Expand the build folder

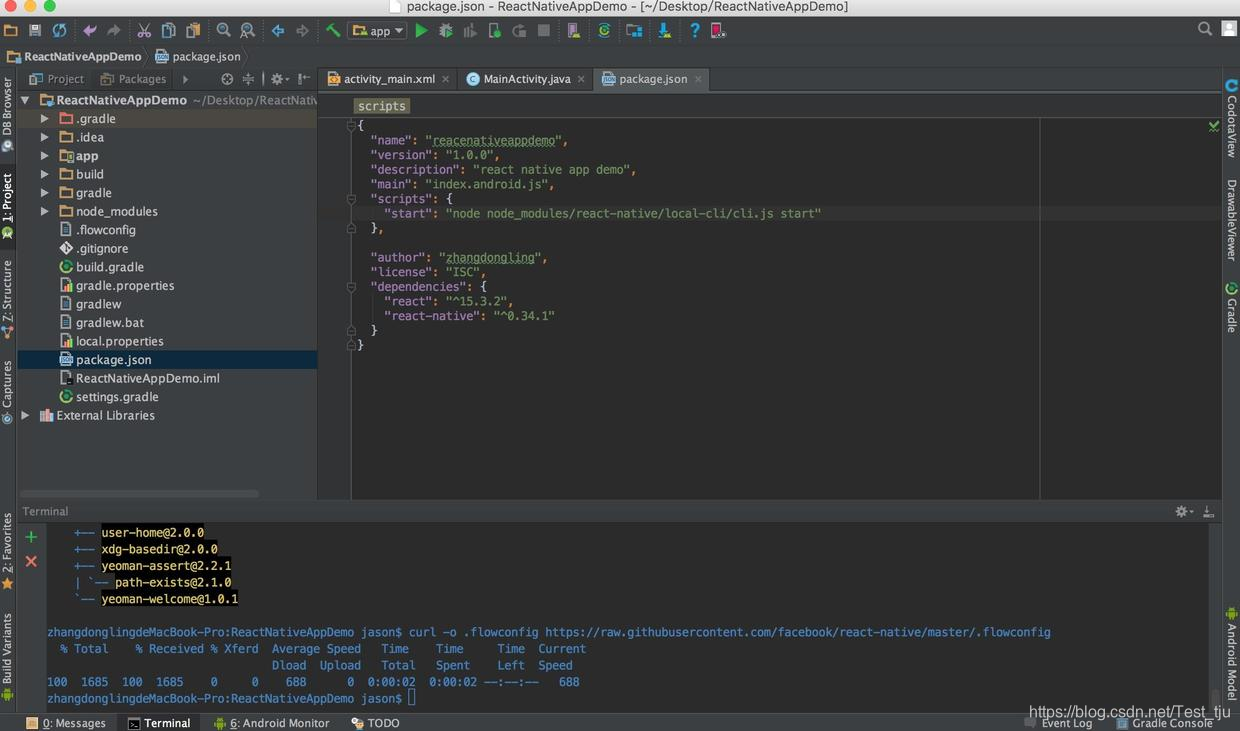tap(44, 174)
